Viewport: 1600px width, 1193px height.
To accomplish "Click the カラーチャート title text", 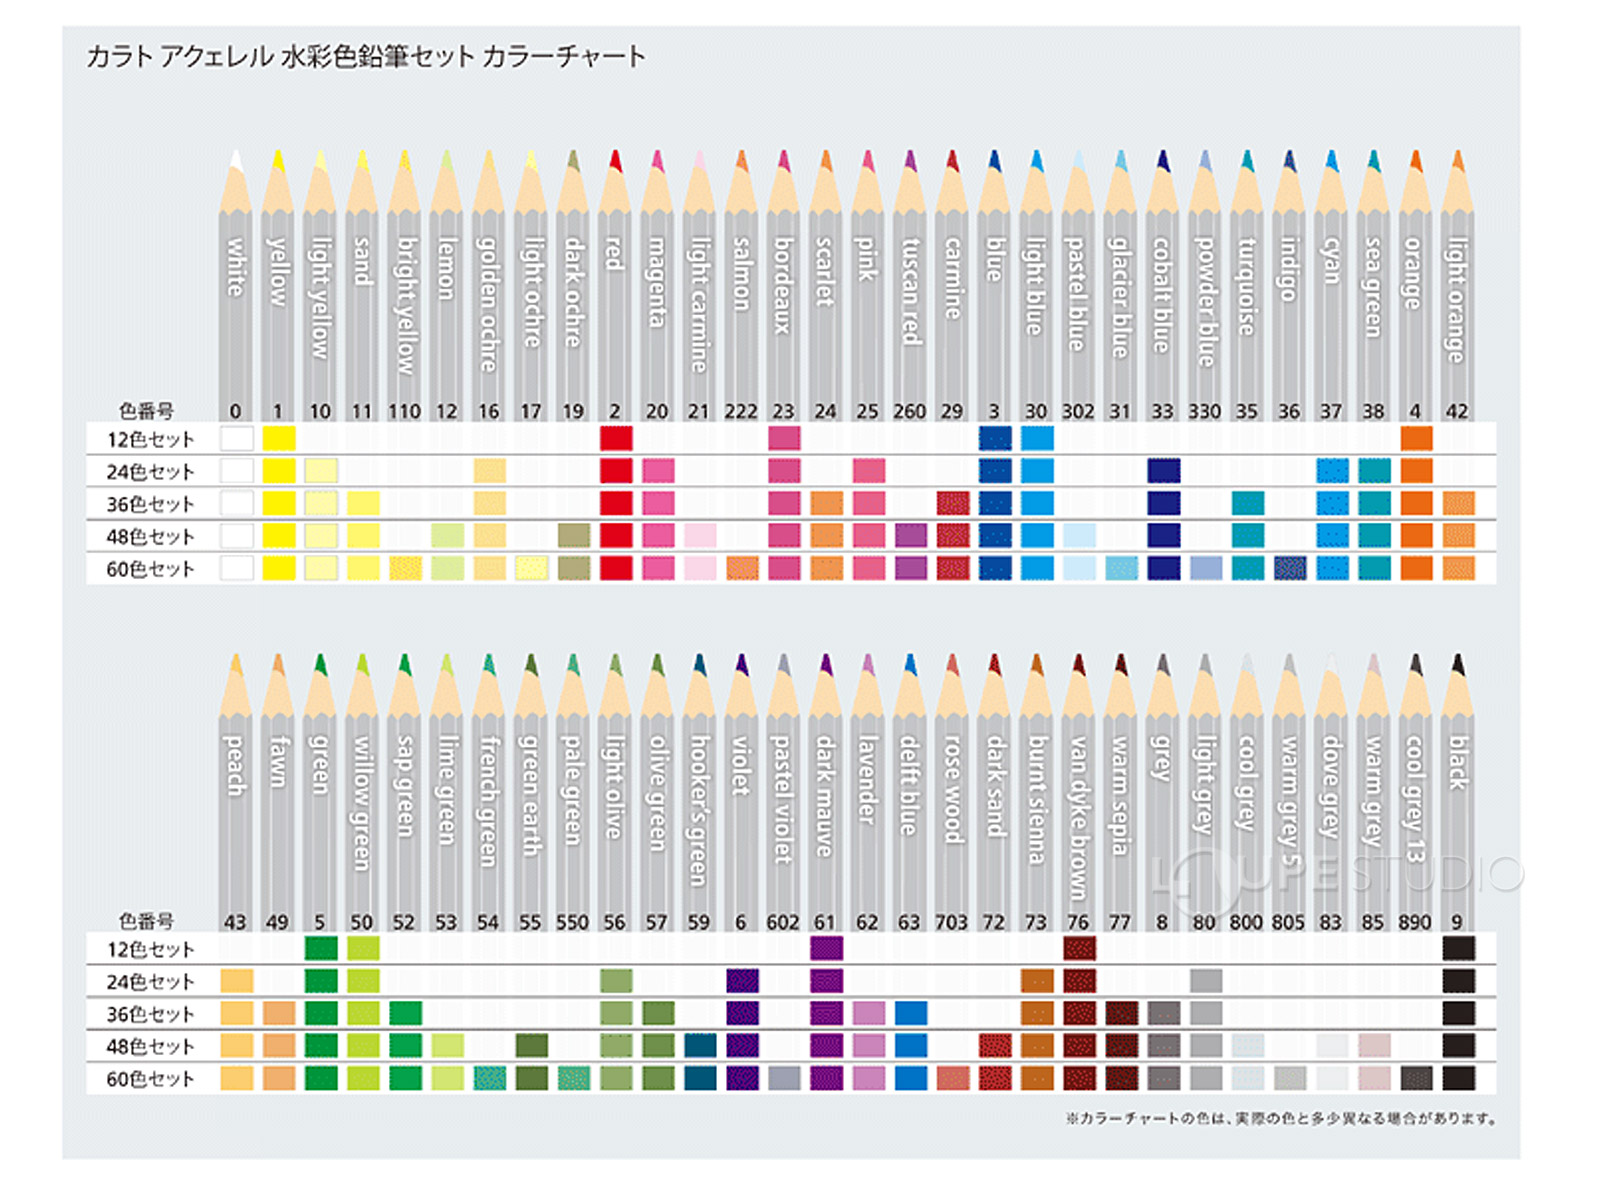I will point(366,57).
